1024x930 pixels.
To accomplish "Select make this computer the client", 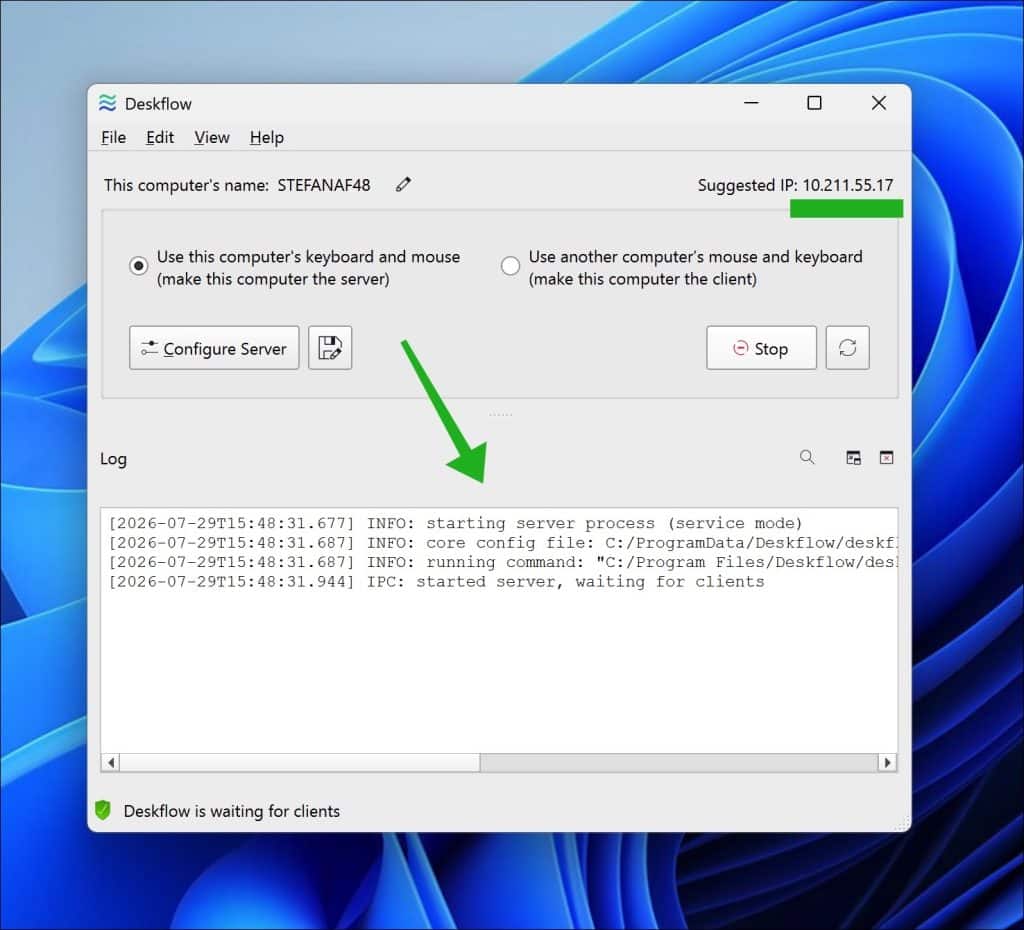I will point(510,266).
